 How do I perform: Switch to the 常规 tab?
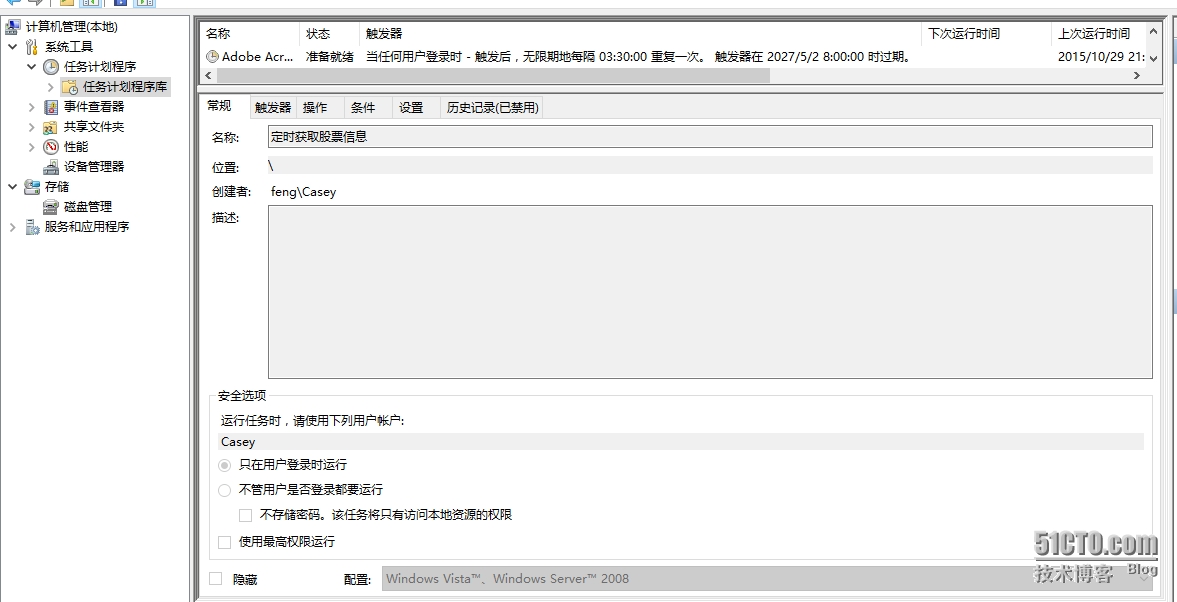[x=219, y=107]
